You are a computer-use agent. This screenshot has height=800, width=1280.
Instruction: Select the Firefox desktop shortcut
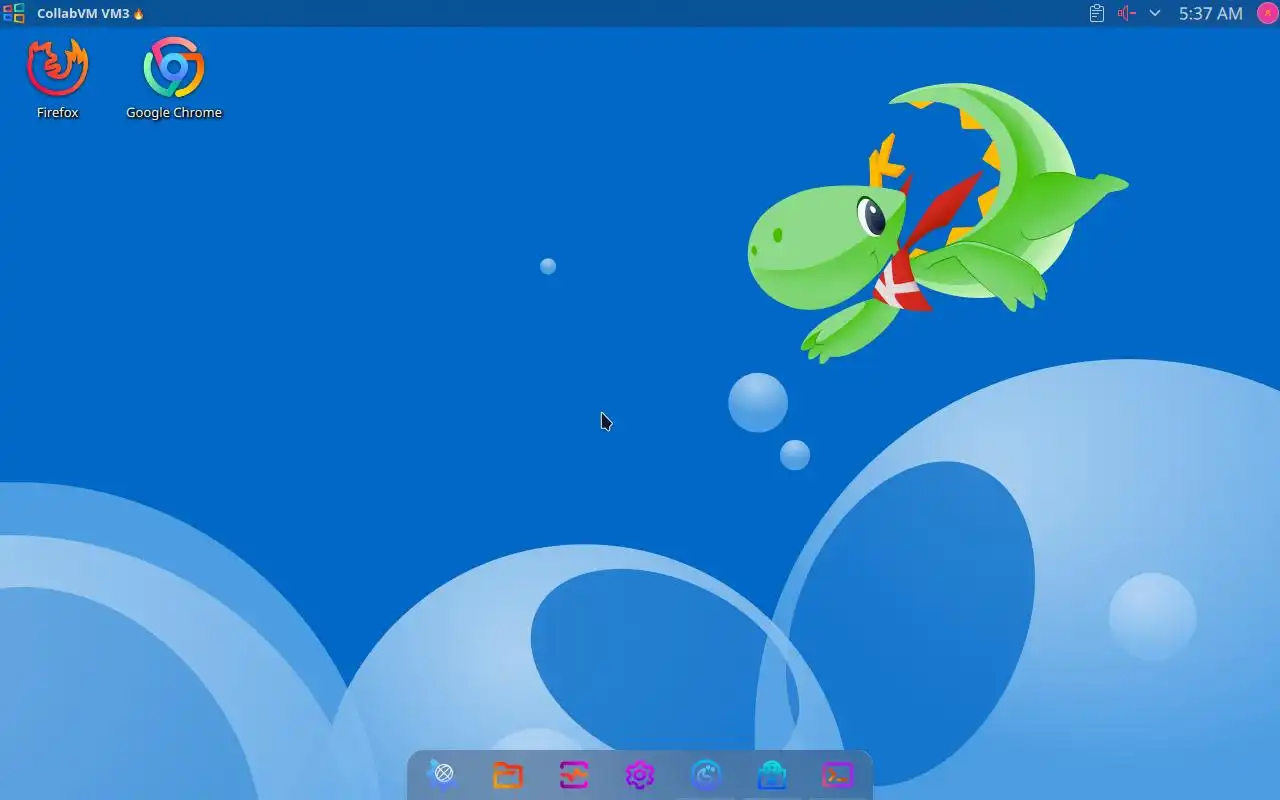57,79
